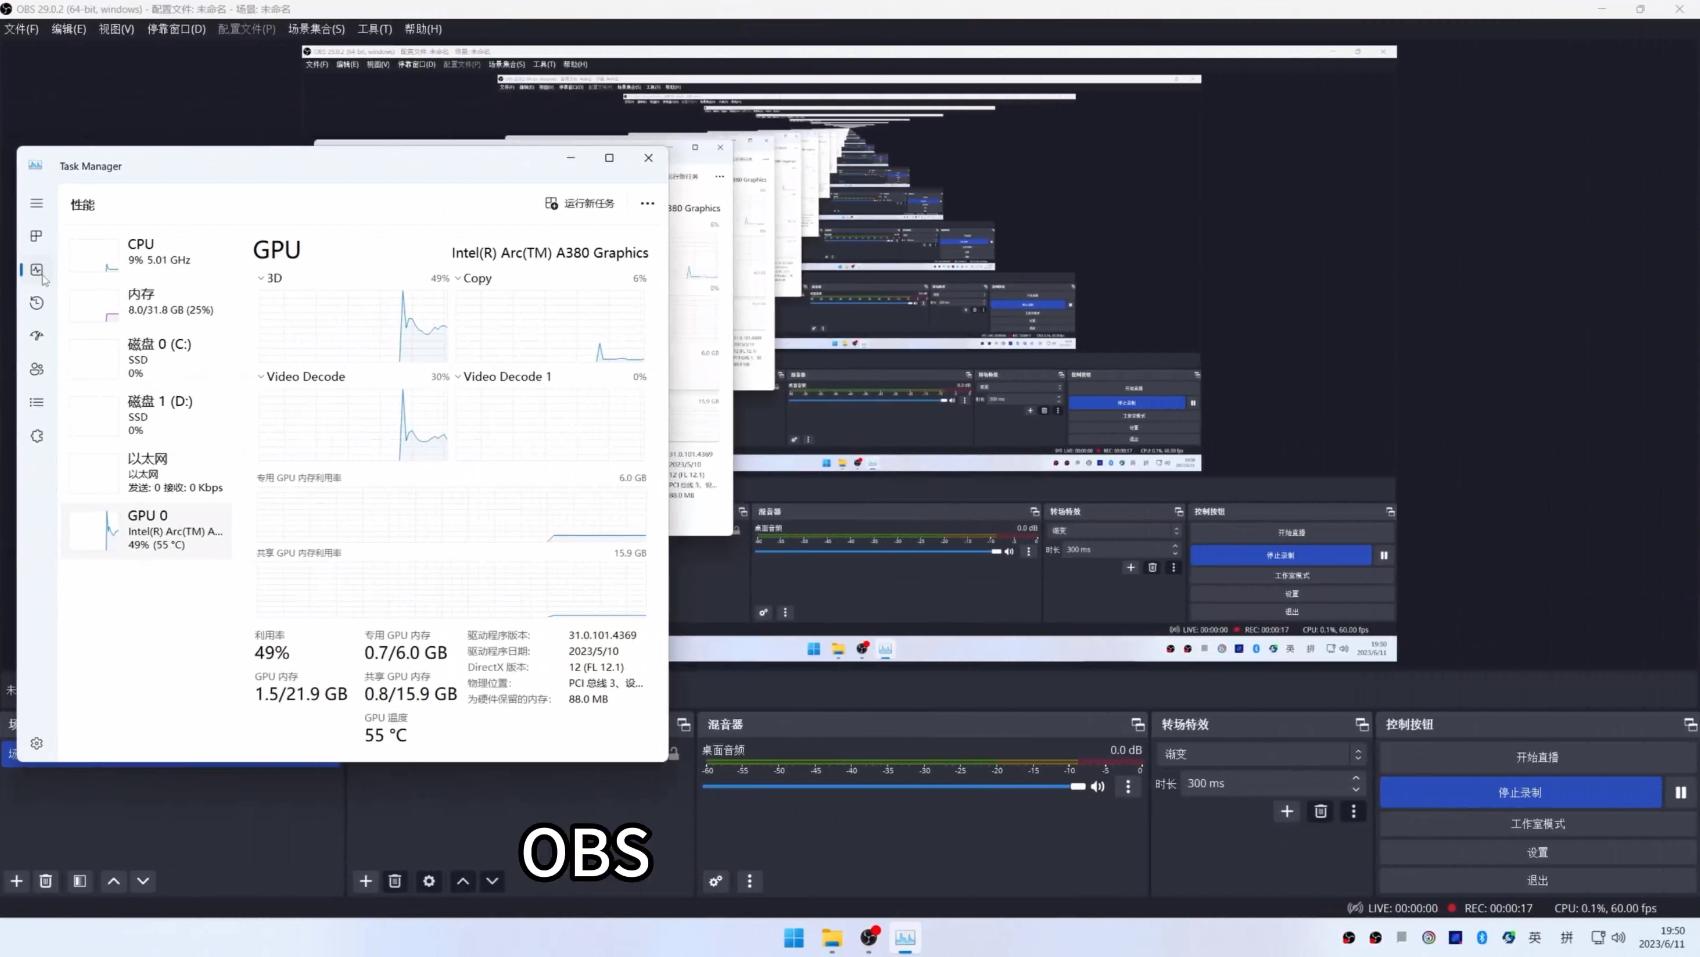This screenshot has width=1700, height=957.
Task: Add a new scene with plus icon
Action: coord(16,881)
